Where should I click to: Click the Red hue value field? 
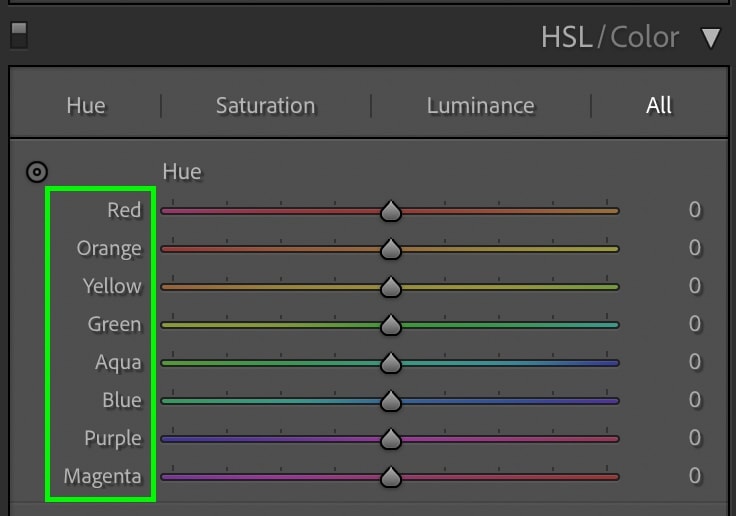(x=695, y=209)
